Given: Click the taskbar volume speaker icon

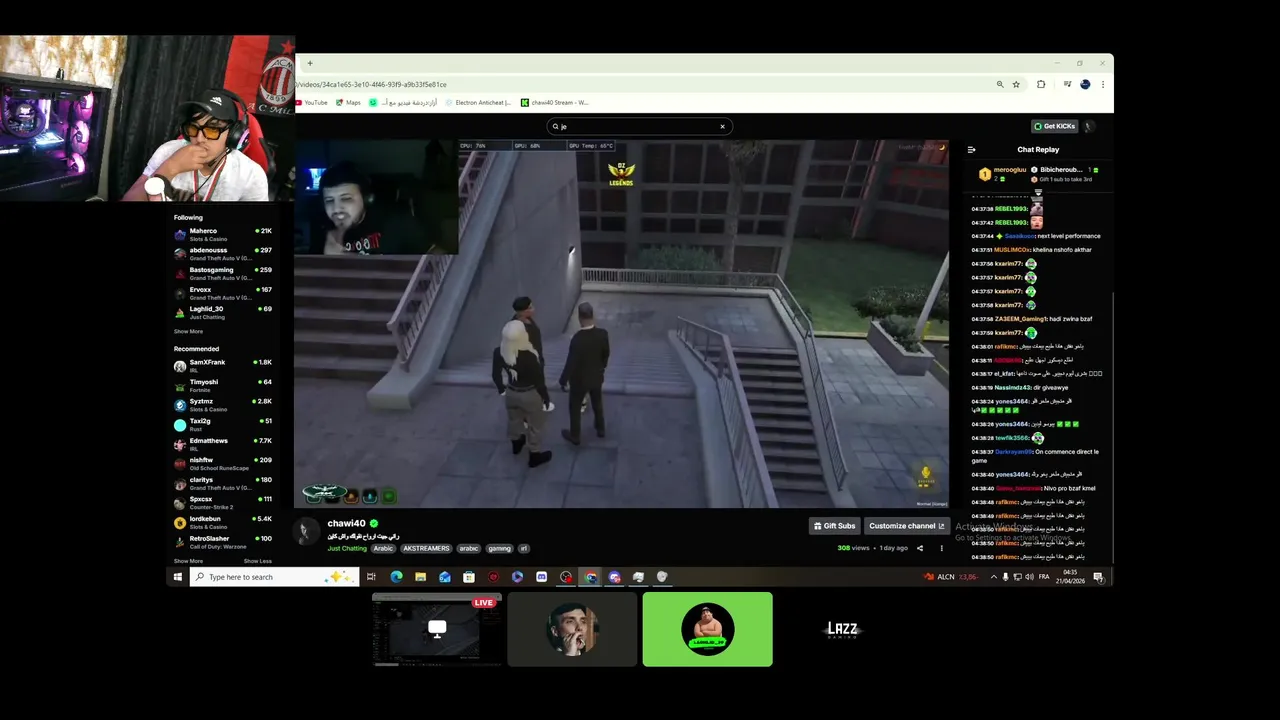Looking at the screenshot, I should coord(1029,577).
